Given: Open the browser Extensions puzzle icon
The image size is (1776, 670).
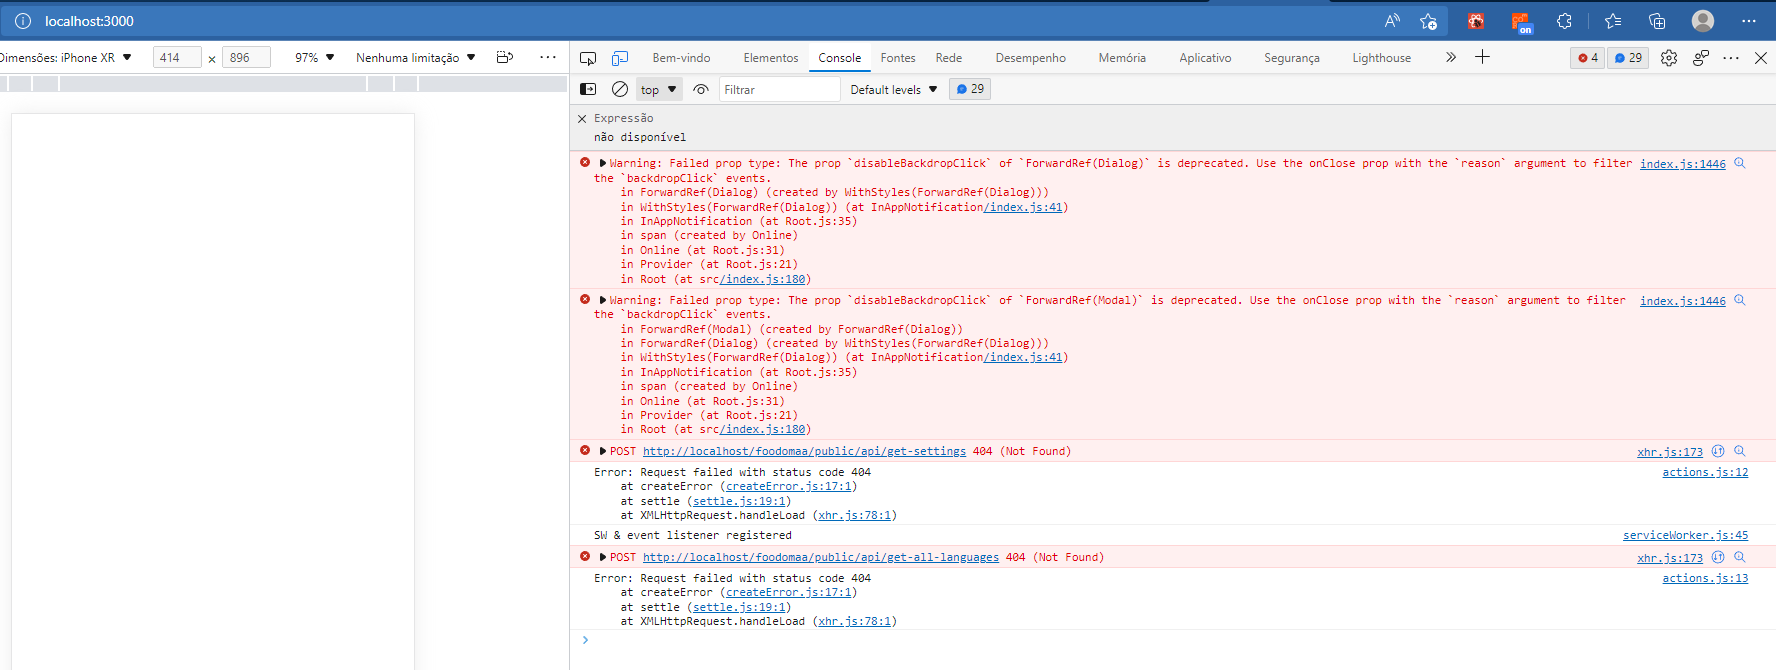Looking at the screenshot, I should click(1564, 21).
